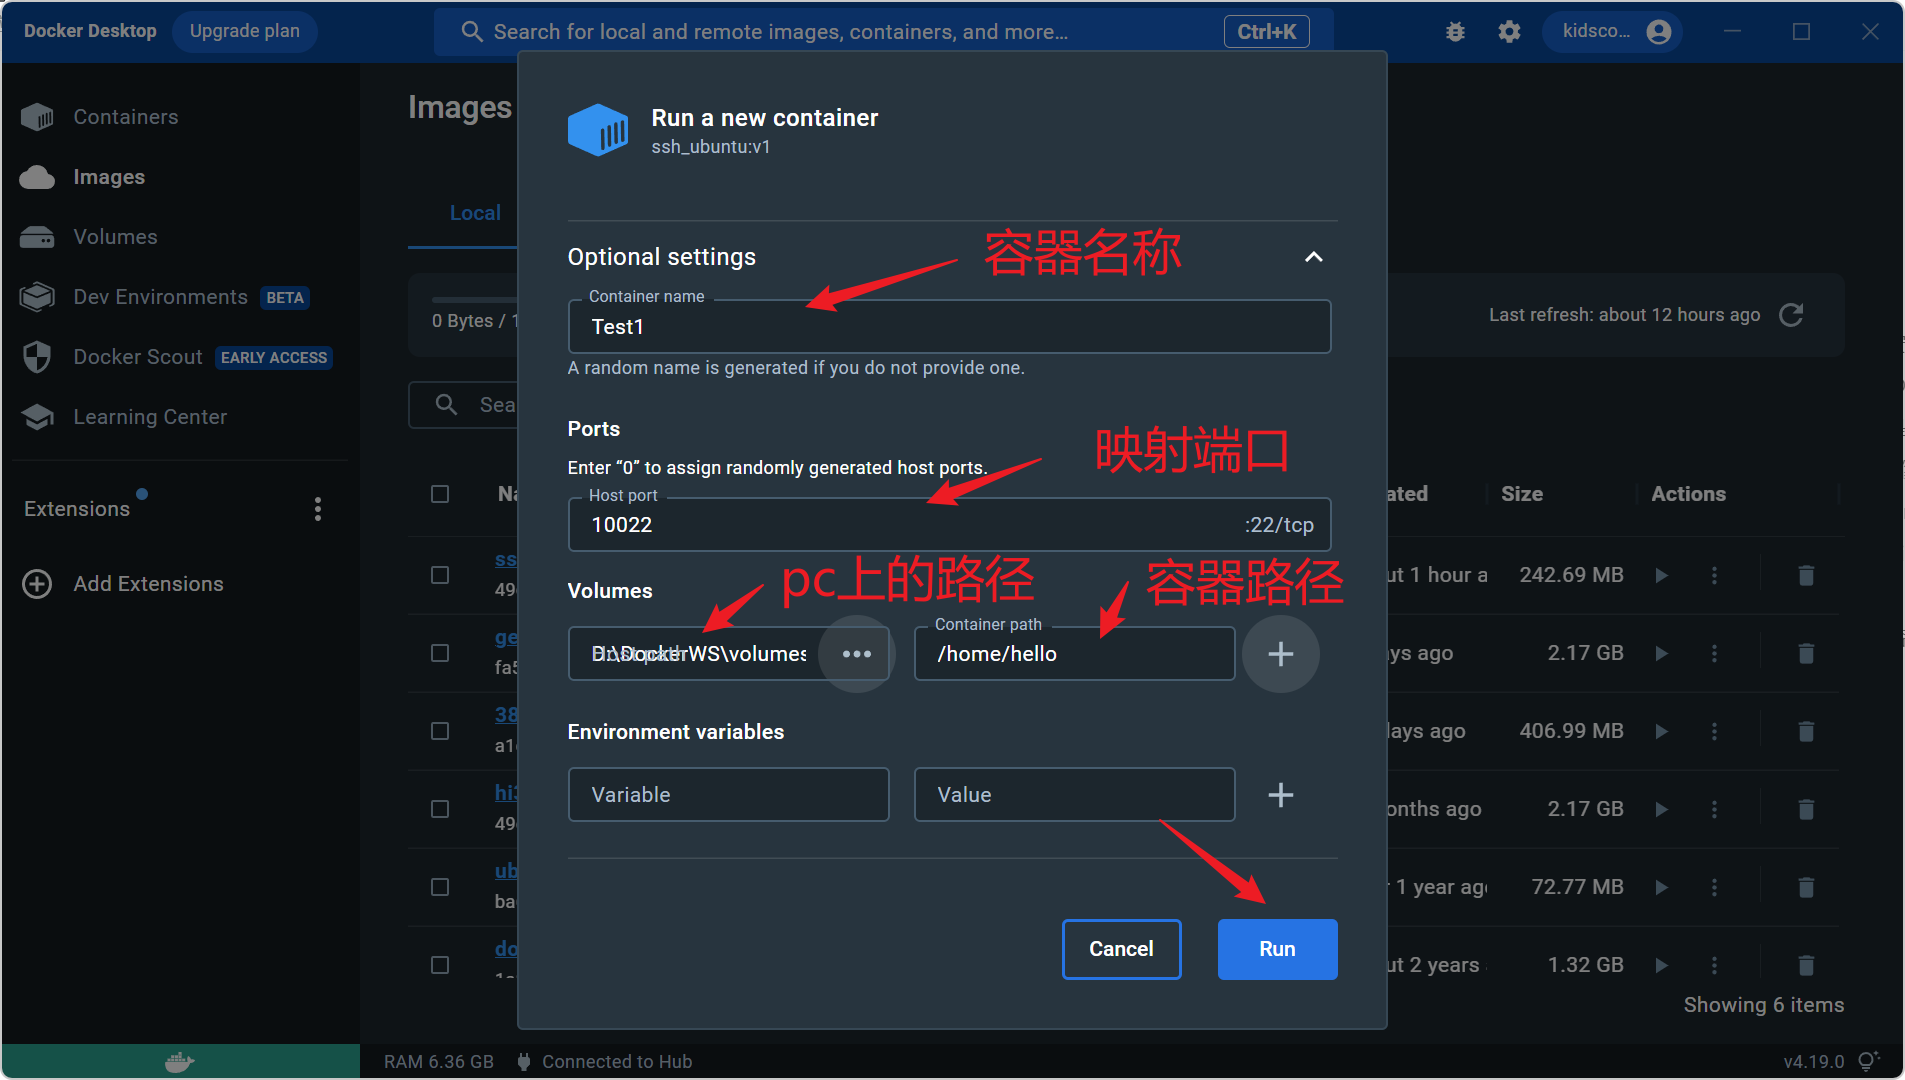Delete the 242.69 MB image
Viewport: 1905px width, 1080px height.
(1806, 575)
